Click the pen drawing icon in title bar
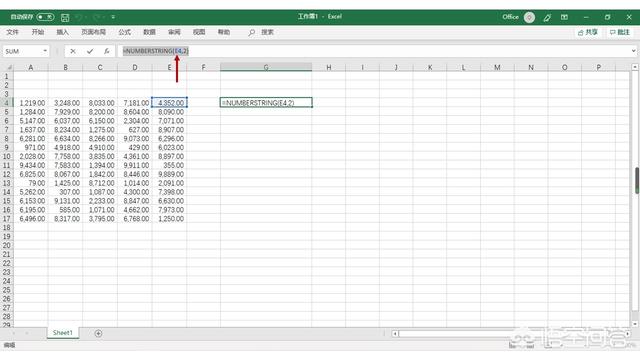The height and width of the screenshot is (360, 640). click(x=547, y=17)
